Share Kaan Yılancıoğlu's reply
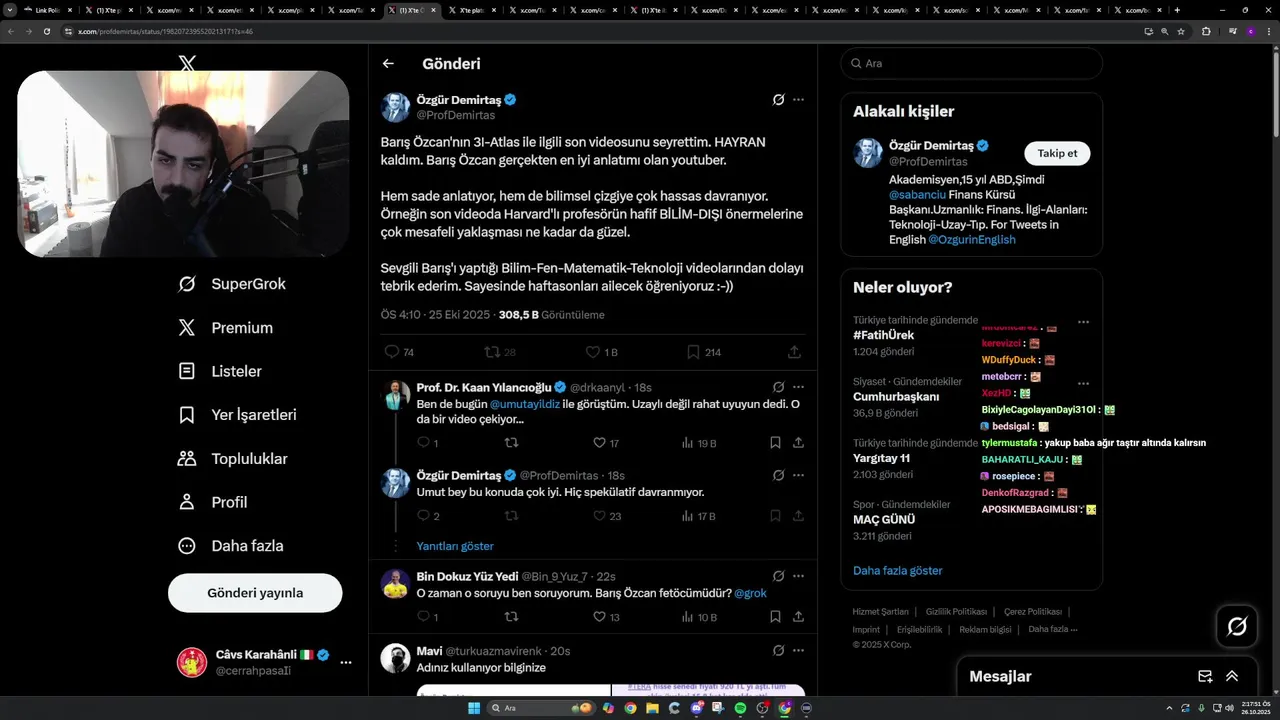Viewport: 1280px width, 720px height. click(798, 442)
